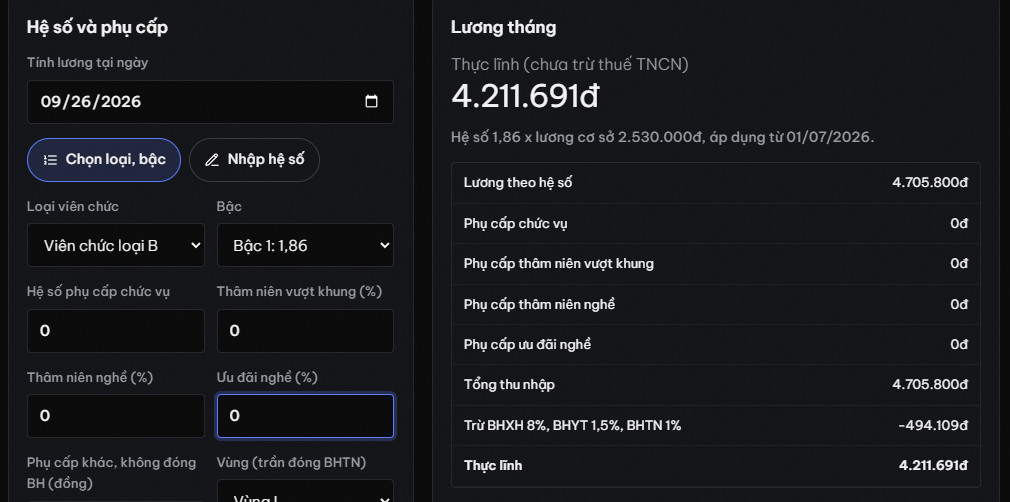Click the Phụ cấp chức vụ row label

(x=515, y=224)
